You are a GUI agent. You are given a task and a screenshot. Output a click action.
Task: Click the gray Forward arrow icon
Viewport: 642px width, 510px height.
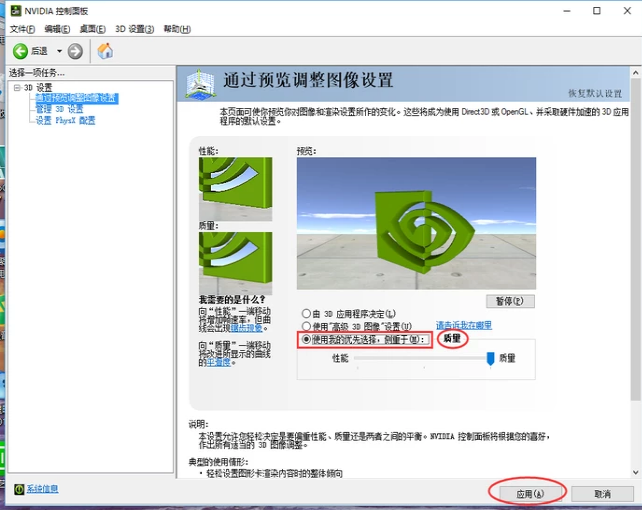pos(75,51)
